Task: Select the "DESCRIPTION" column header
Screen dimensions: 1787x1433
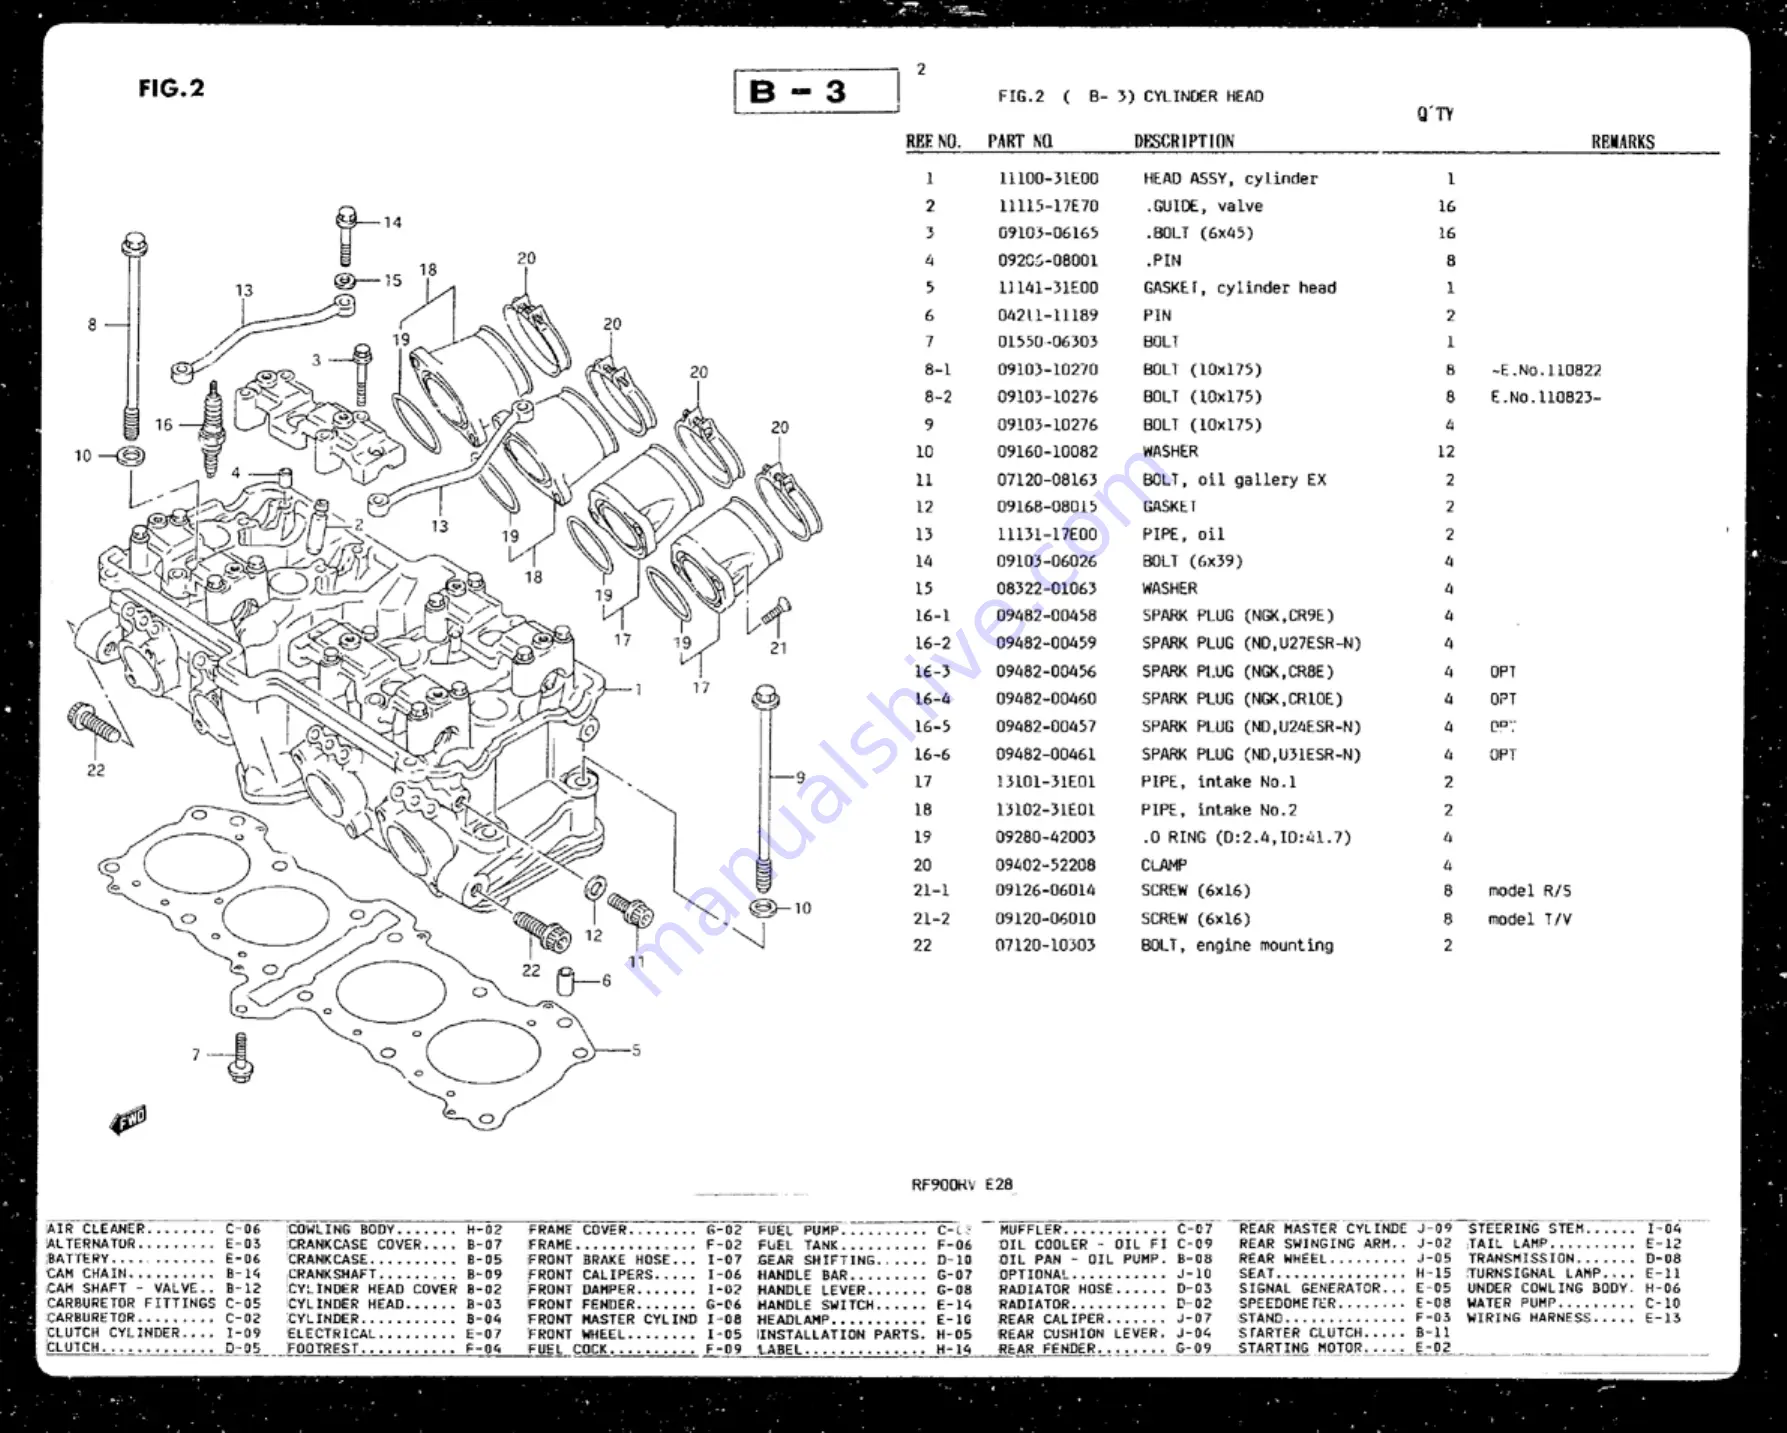Action: point(1184,142)
